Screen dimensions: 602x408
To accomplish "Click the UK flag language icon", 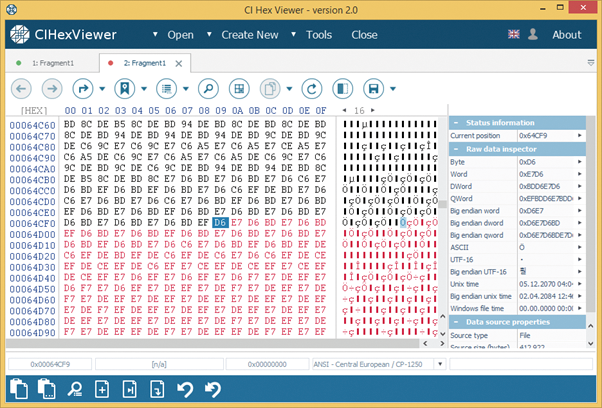I will click(513, 34).
